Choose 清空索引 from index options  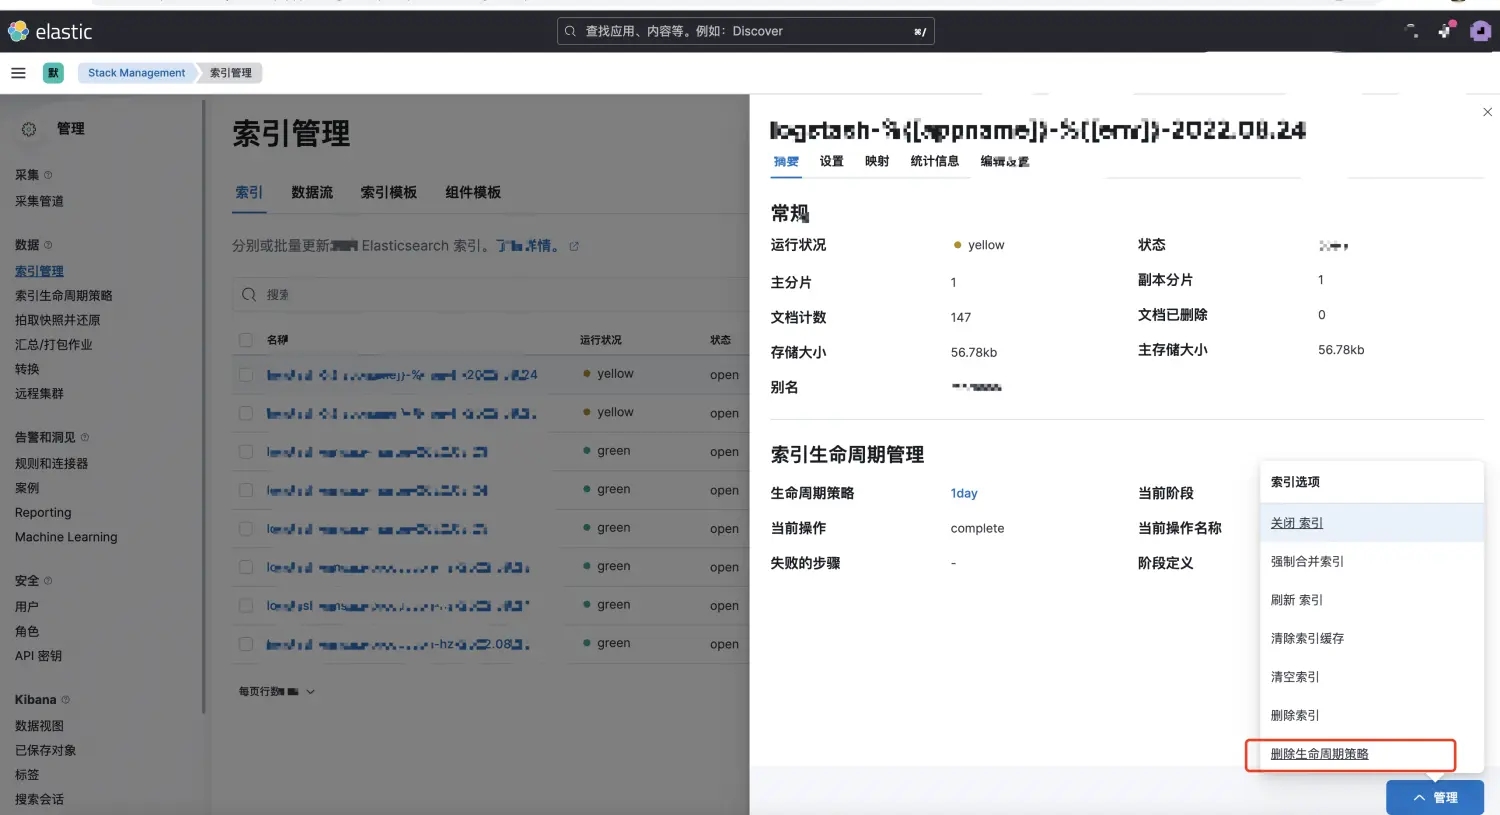click(x=1372, y=677)
